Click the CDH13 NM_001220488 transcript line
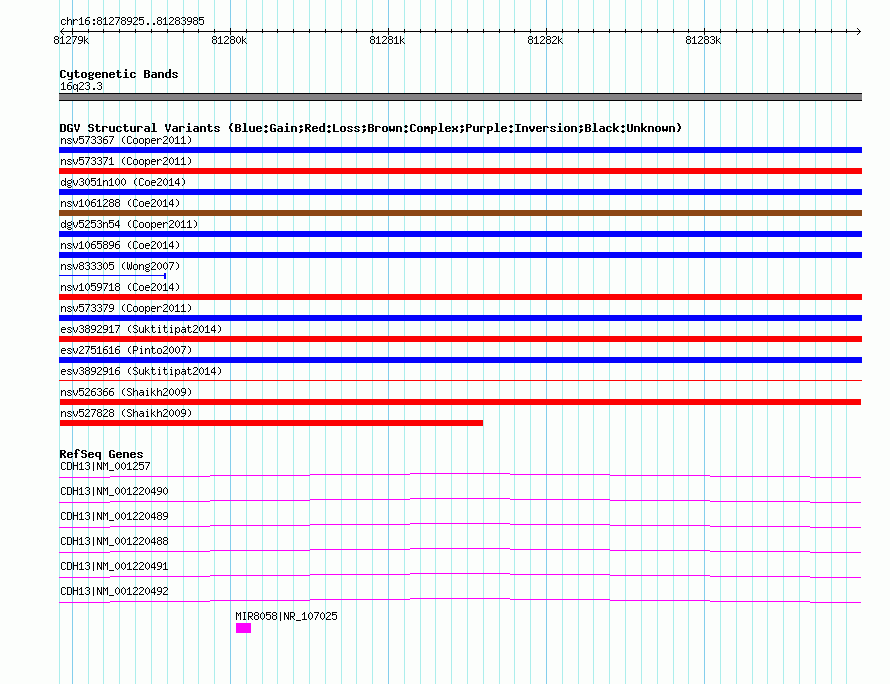This screenshot has width=890, height=684. (460, 550)
